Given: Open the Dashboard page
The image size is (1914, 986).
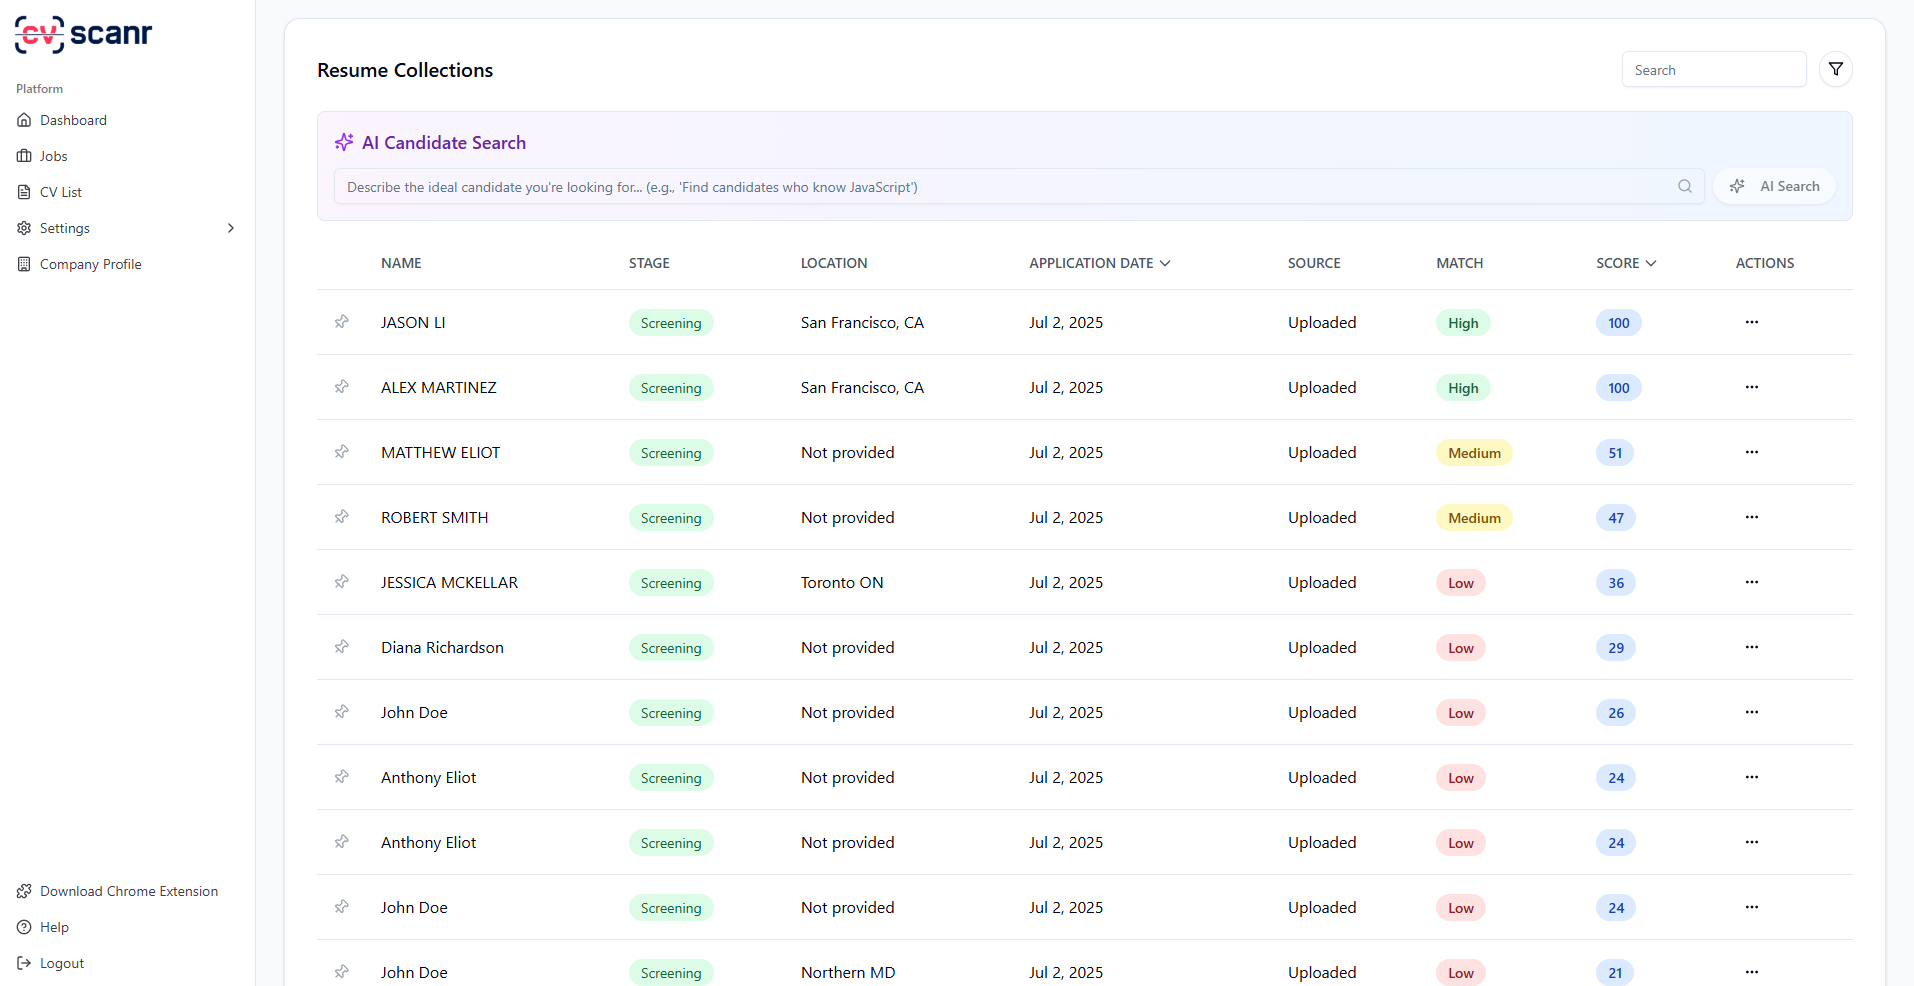Looking at the screenshot, I should click(73, 120).
